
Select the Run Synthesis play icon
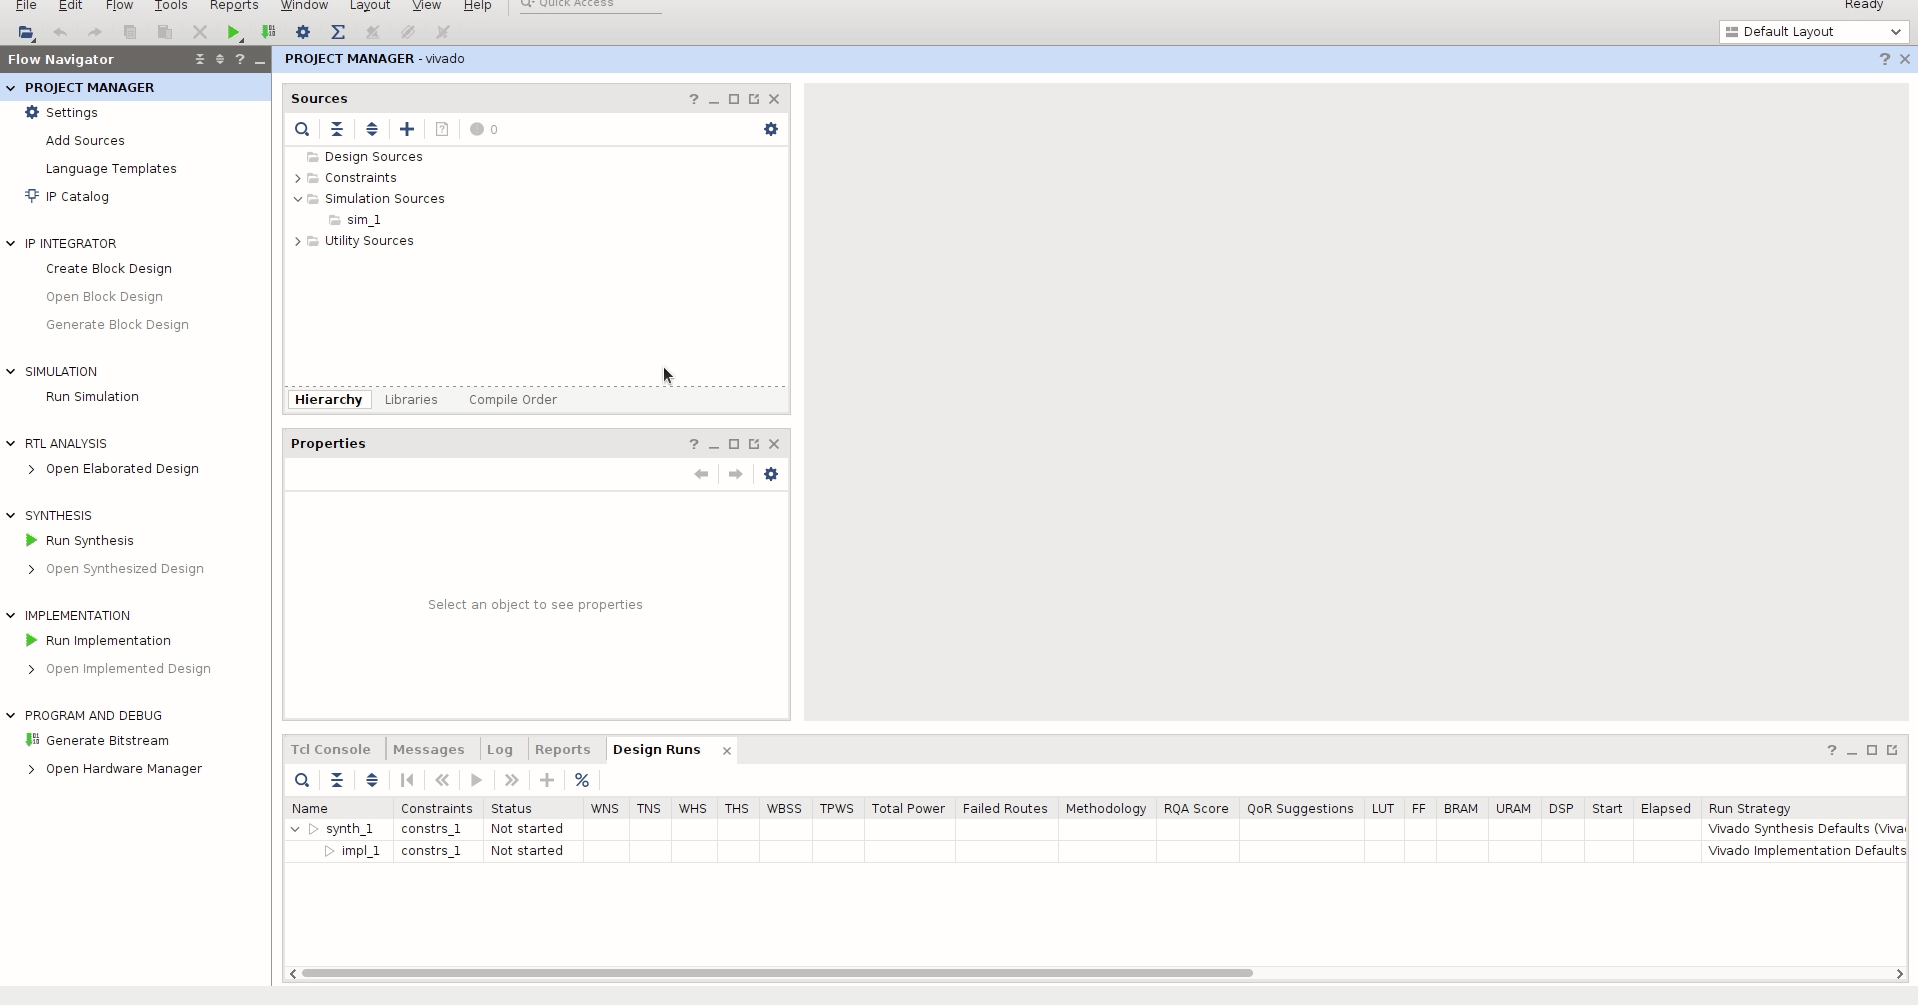pyautogui.click(x=30, y=540)
